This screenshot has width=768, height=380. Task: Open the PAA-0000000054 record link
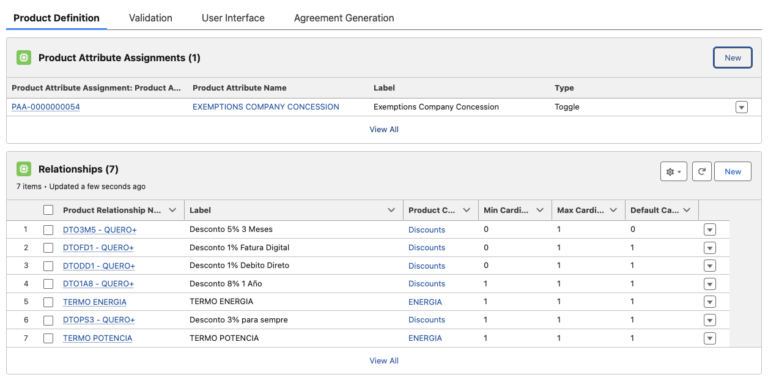tap(46, 107)
